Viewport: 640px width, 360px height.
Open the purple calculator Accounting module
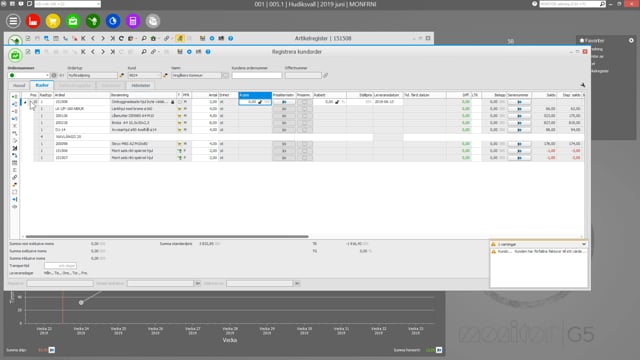point(133,21)
